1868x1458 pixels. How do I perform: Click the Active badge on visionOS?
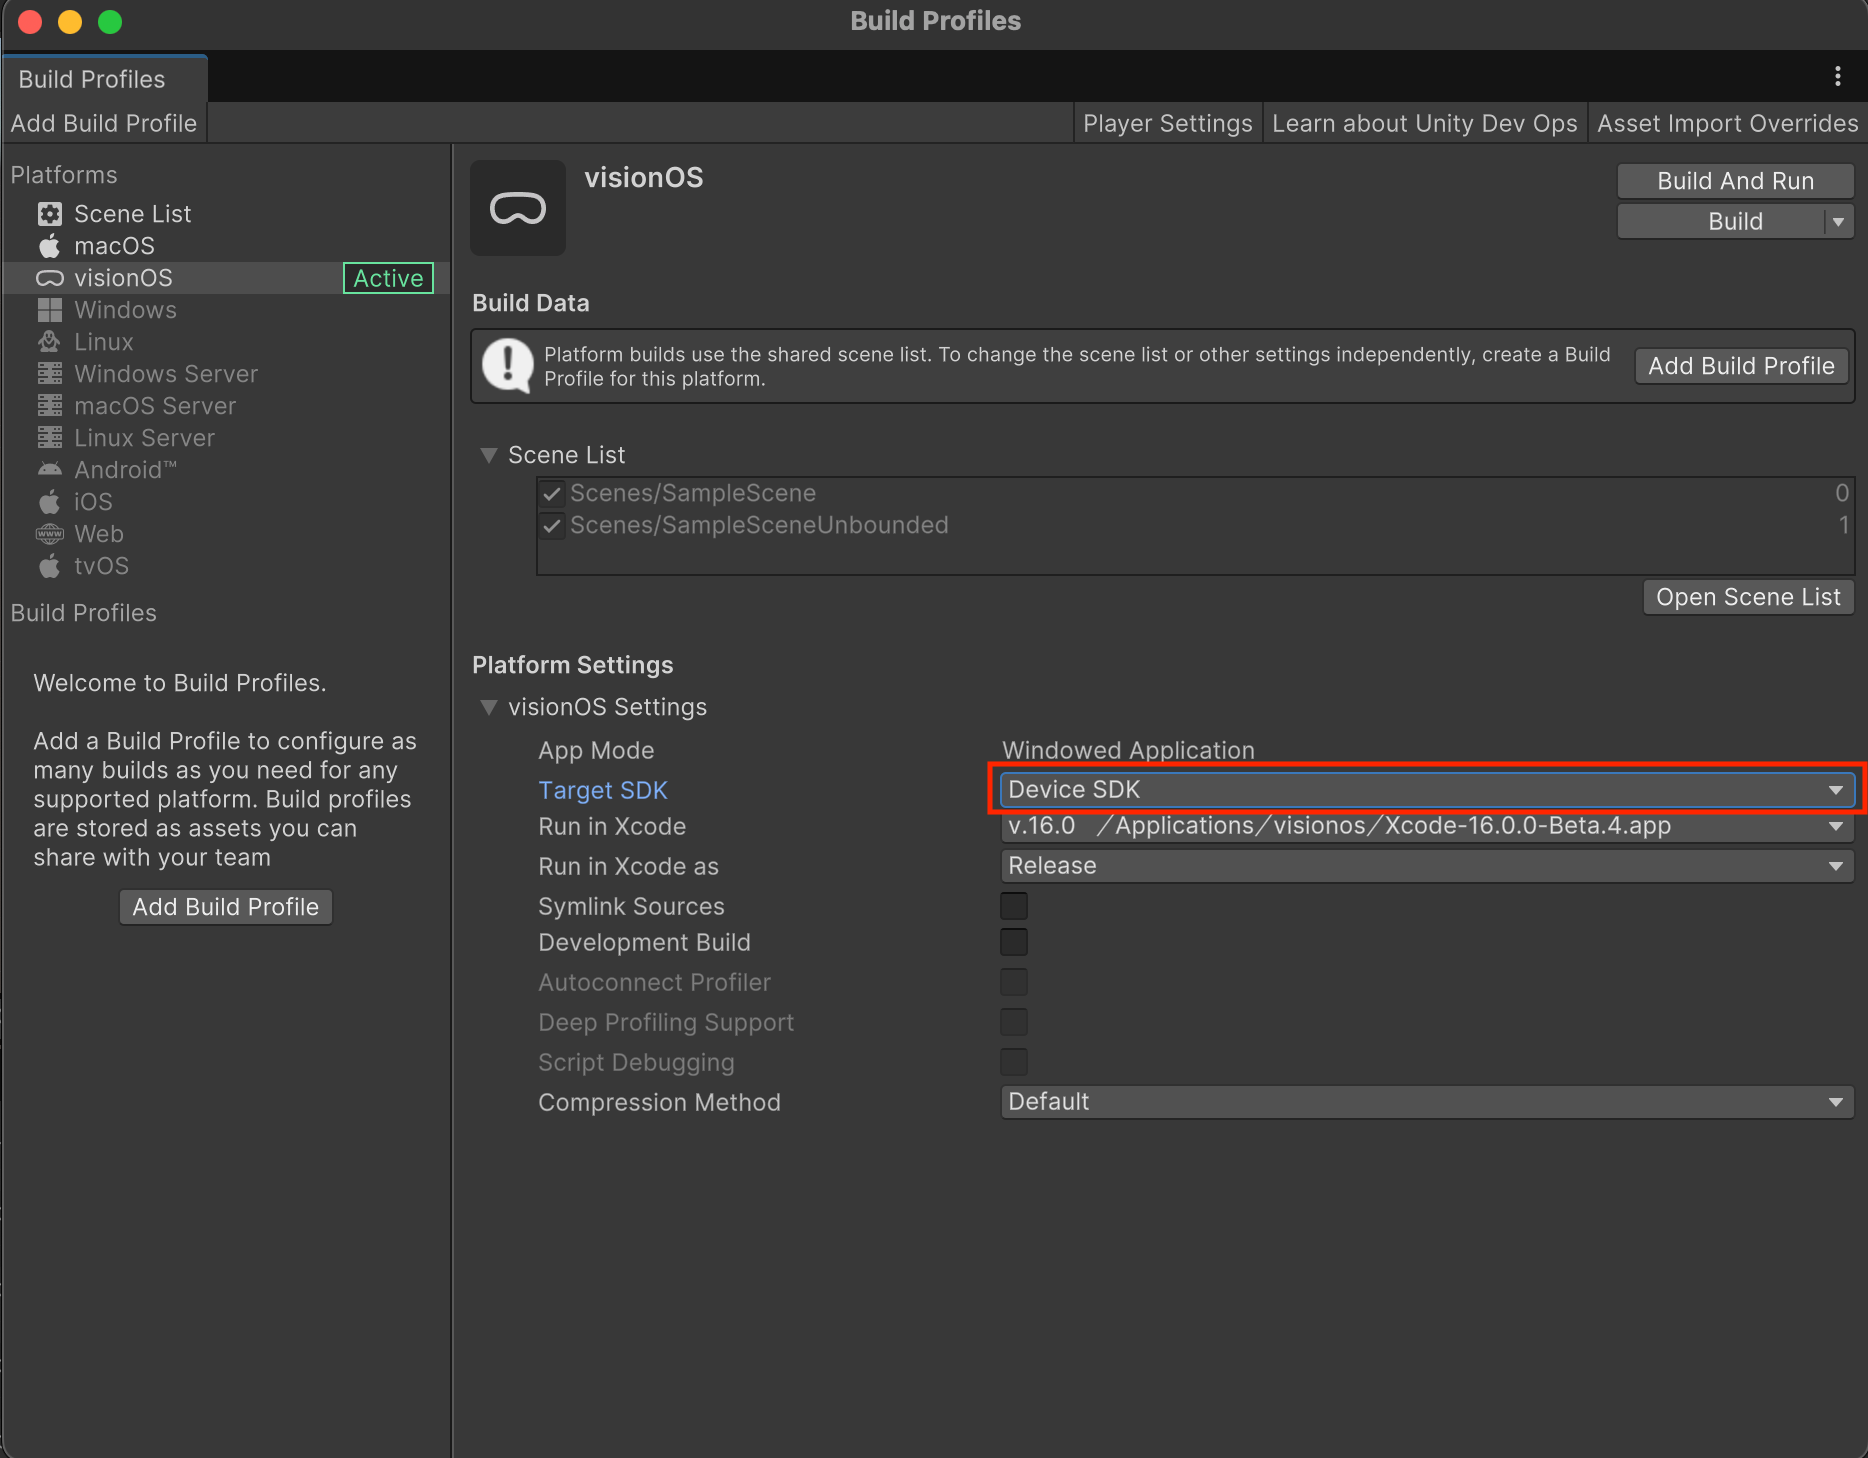tap(388, 278)
